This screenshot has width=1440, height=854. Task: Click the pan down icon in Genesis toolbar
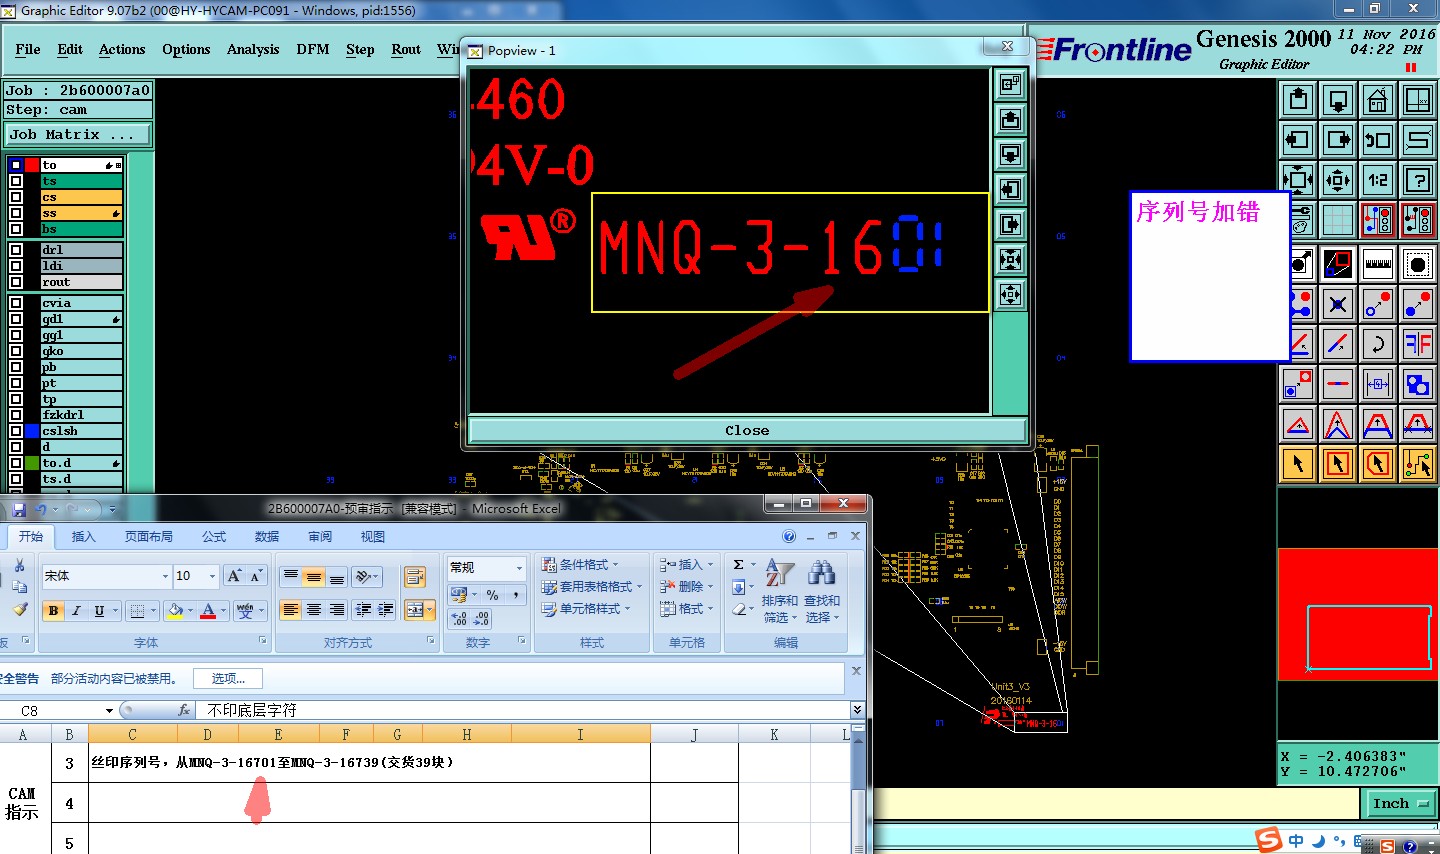pos(1338,100)
